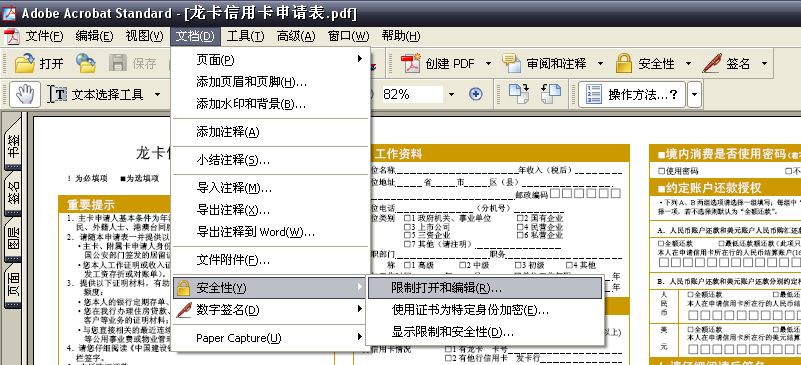Tick the 2 中级 checkbox
The image size is (801, 365).
(x=462, y=264)
